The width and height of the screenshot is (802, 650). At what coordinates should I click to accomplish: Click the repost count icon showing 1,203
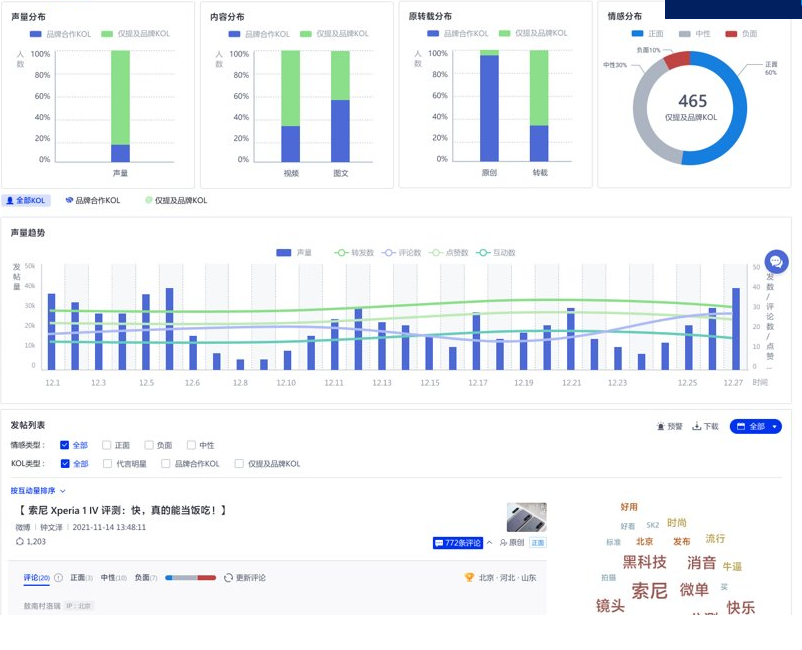pyautogui.click(x=20, y=542)
